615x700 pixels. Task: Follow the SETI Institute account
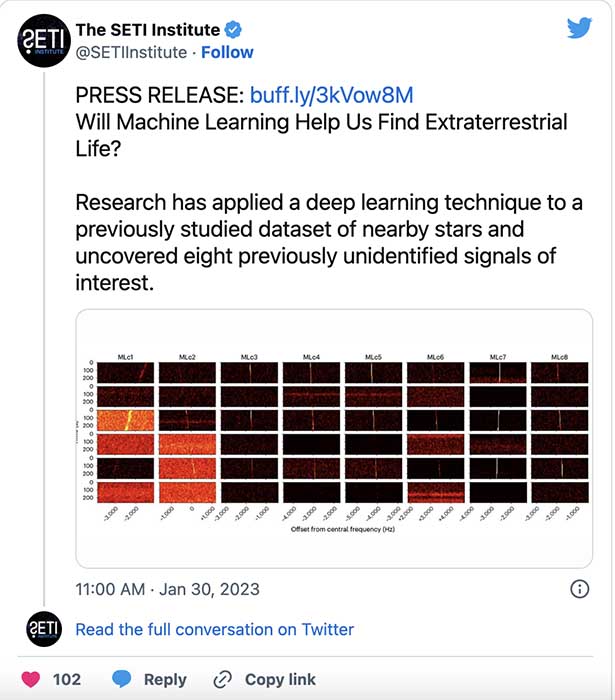(x=227, y=52)
